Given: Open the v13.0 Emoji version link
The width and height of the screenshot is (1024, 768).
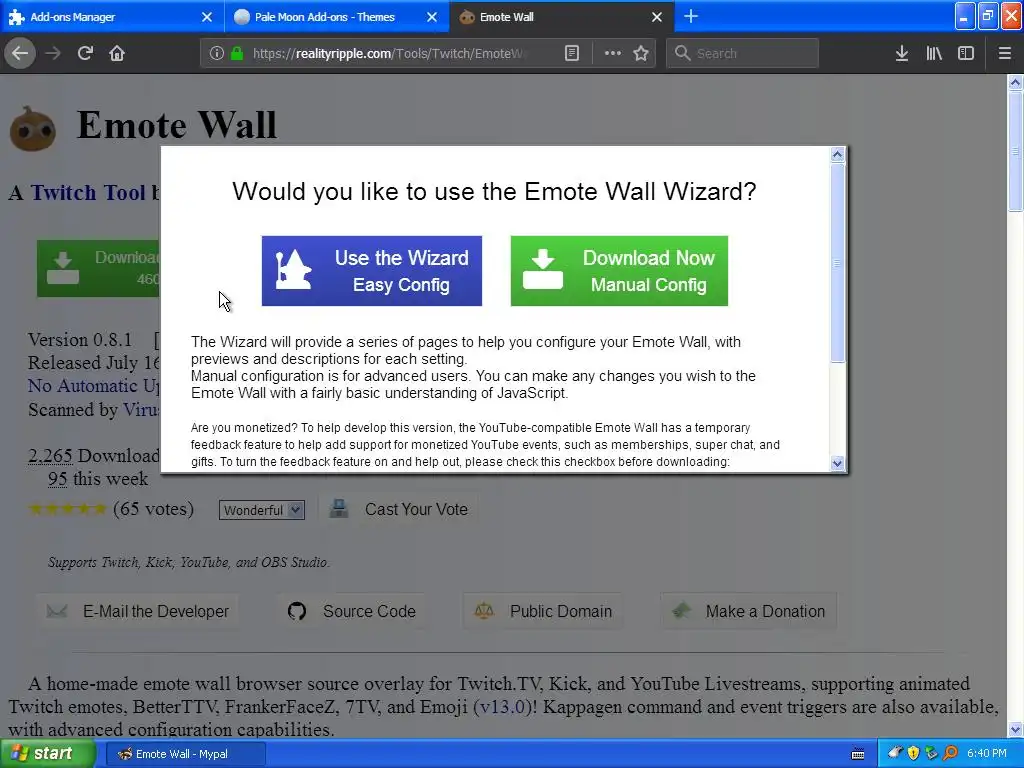Looking at the screenshot, I should pos(502,707).
